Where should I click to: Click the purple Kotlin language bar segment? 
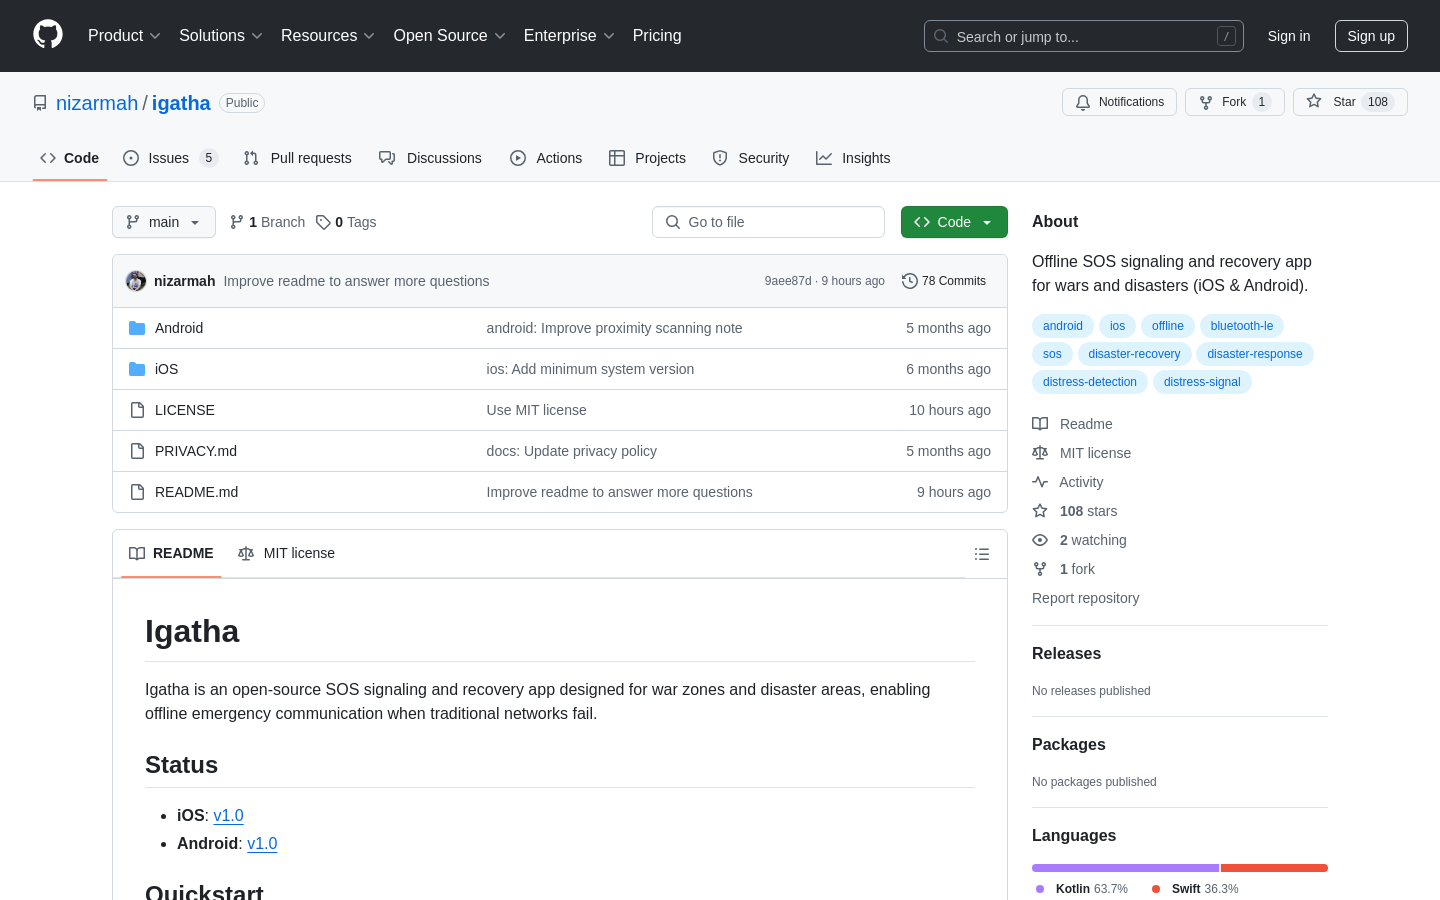tap(1125, 868)
